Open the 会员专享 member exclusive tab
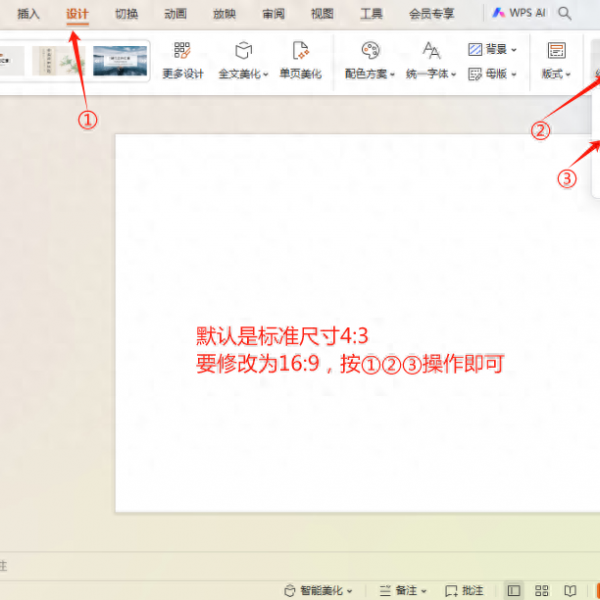 point(431,14)
